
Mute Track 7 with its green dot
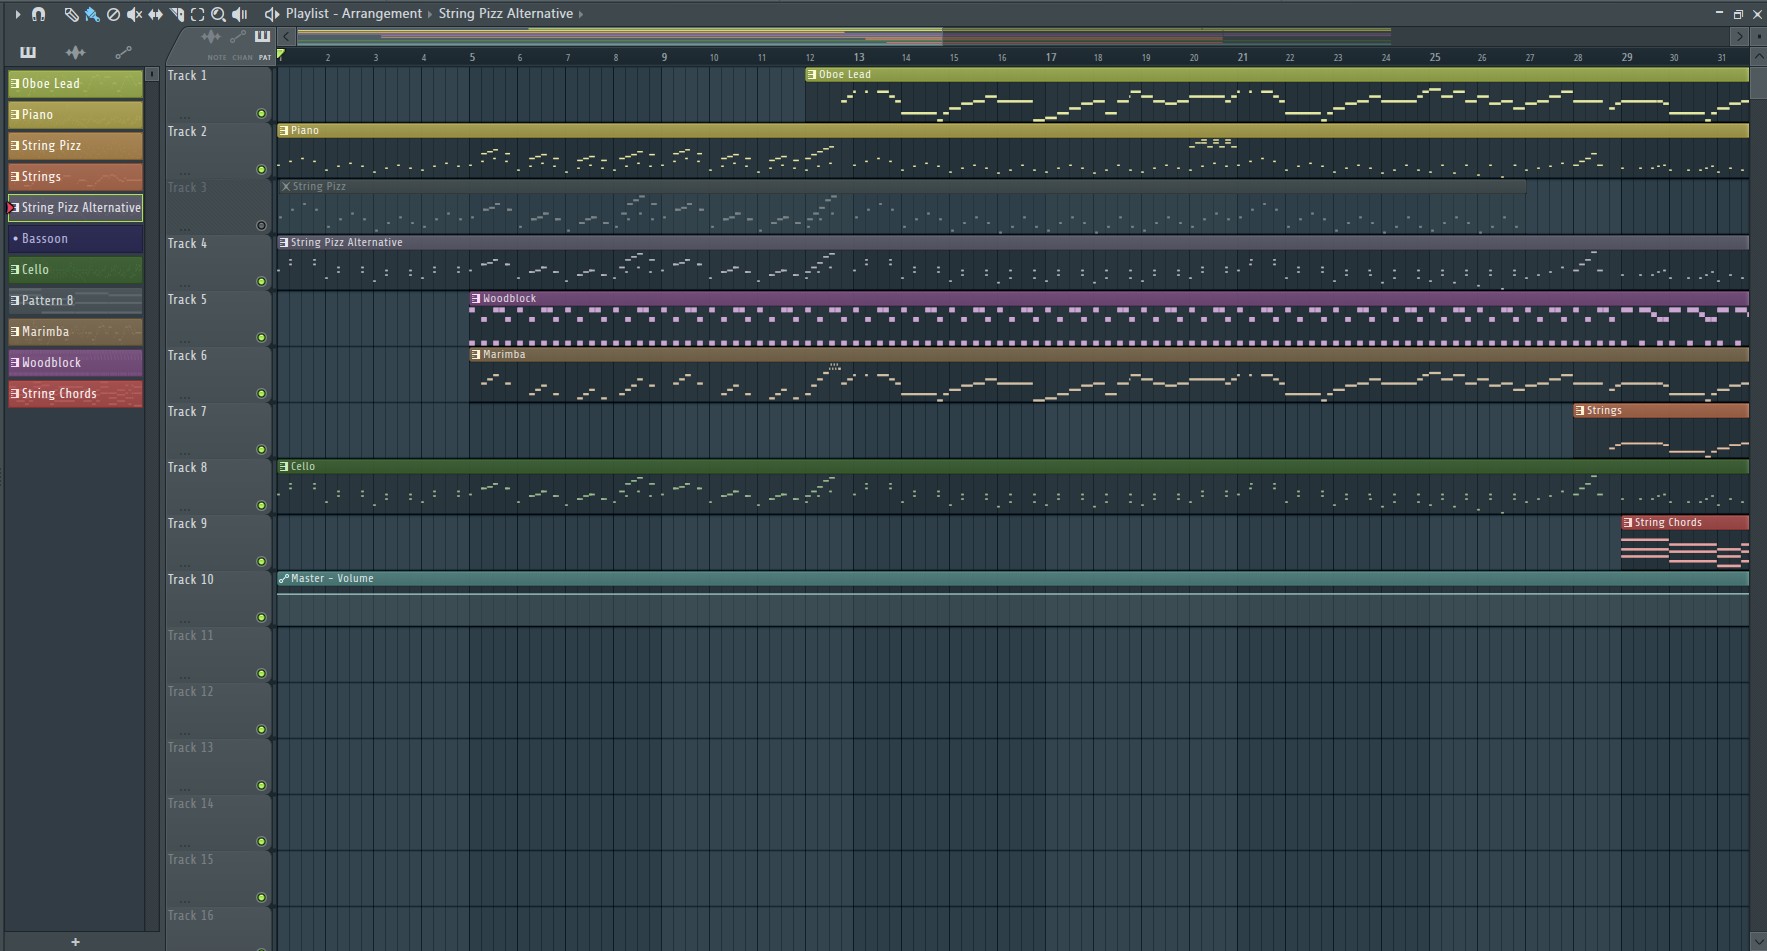[x=262, y=450]
